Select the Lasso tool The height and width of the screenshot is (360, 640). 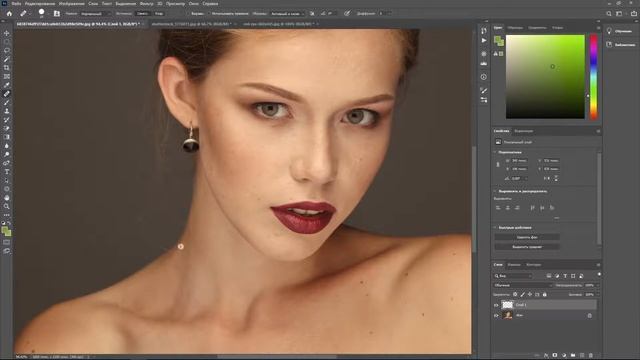tap(7, 50)
